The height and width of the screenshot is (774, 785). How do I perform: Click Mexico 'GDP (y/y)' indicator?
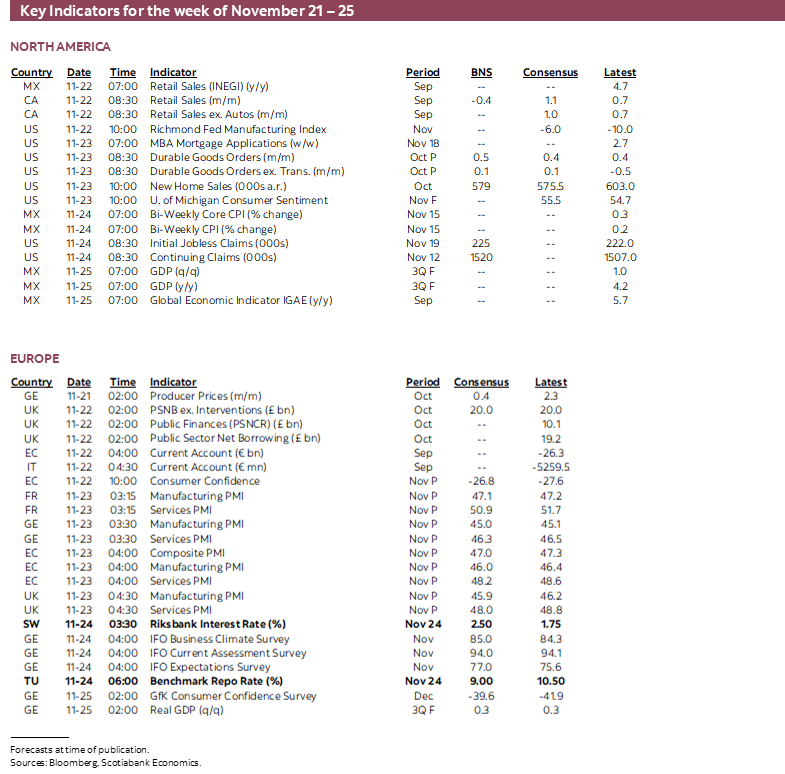[174, 286]
